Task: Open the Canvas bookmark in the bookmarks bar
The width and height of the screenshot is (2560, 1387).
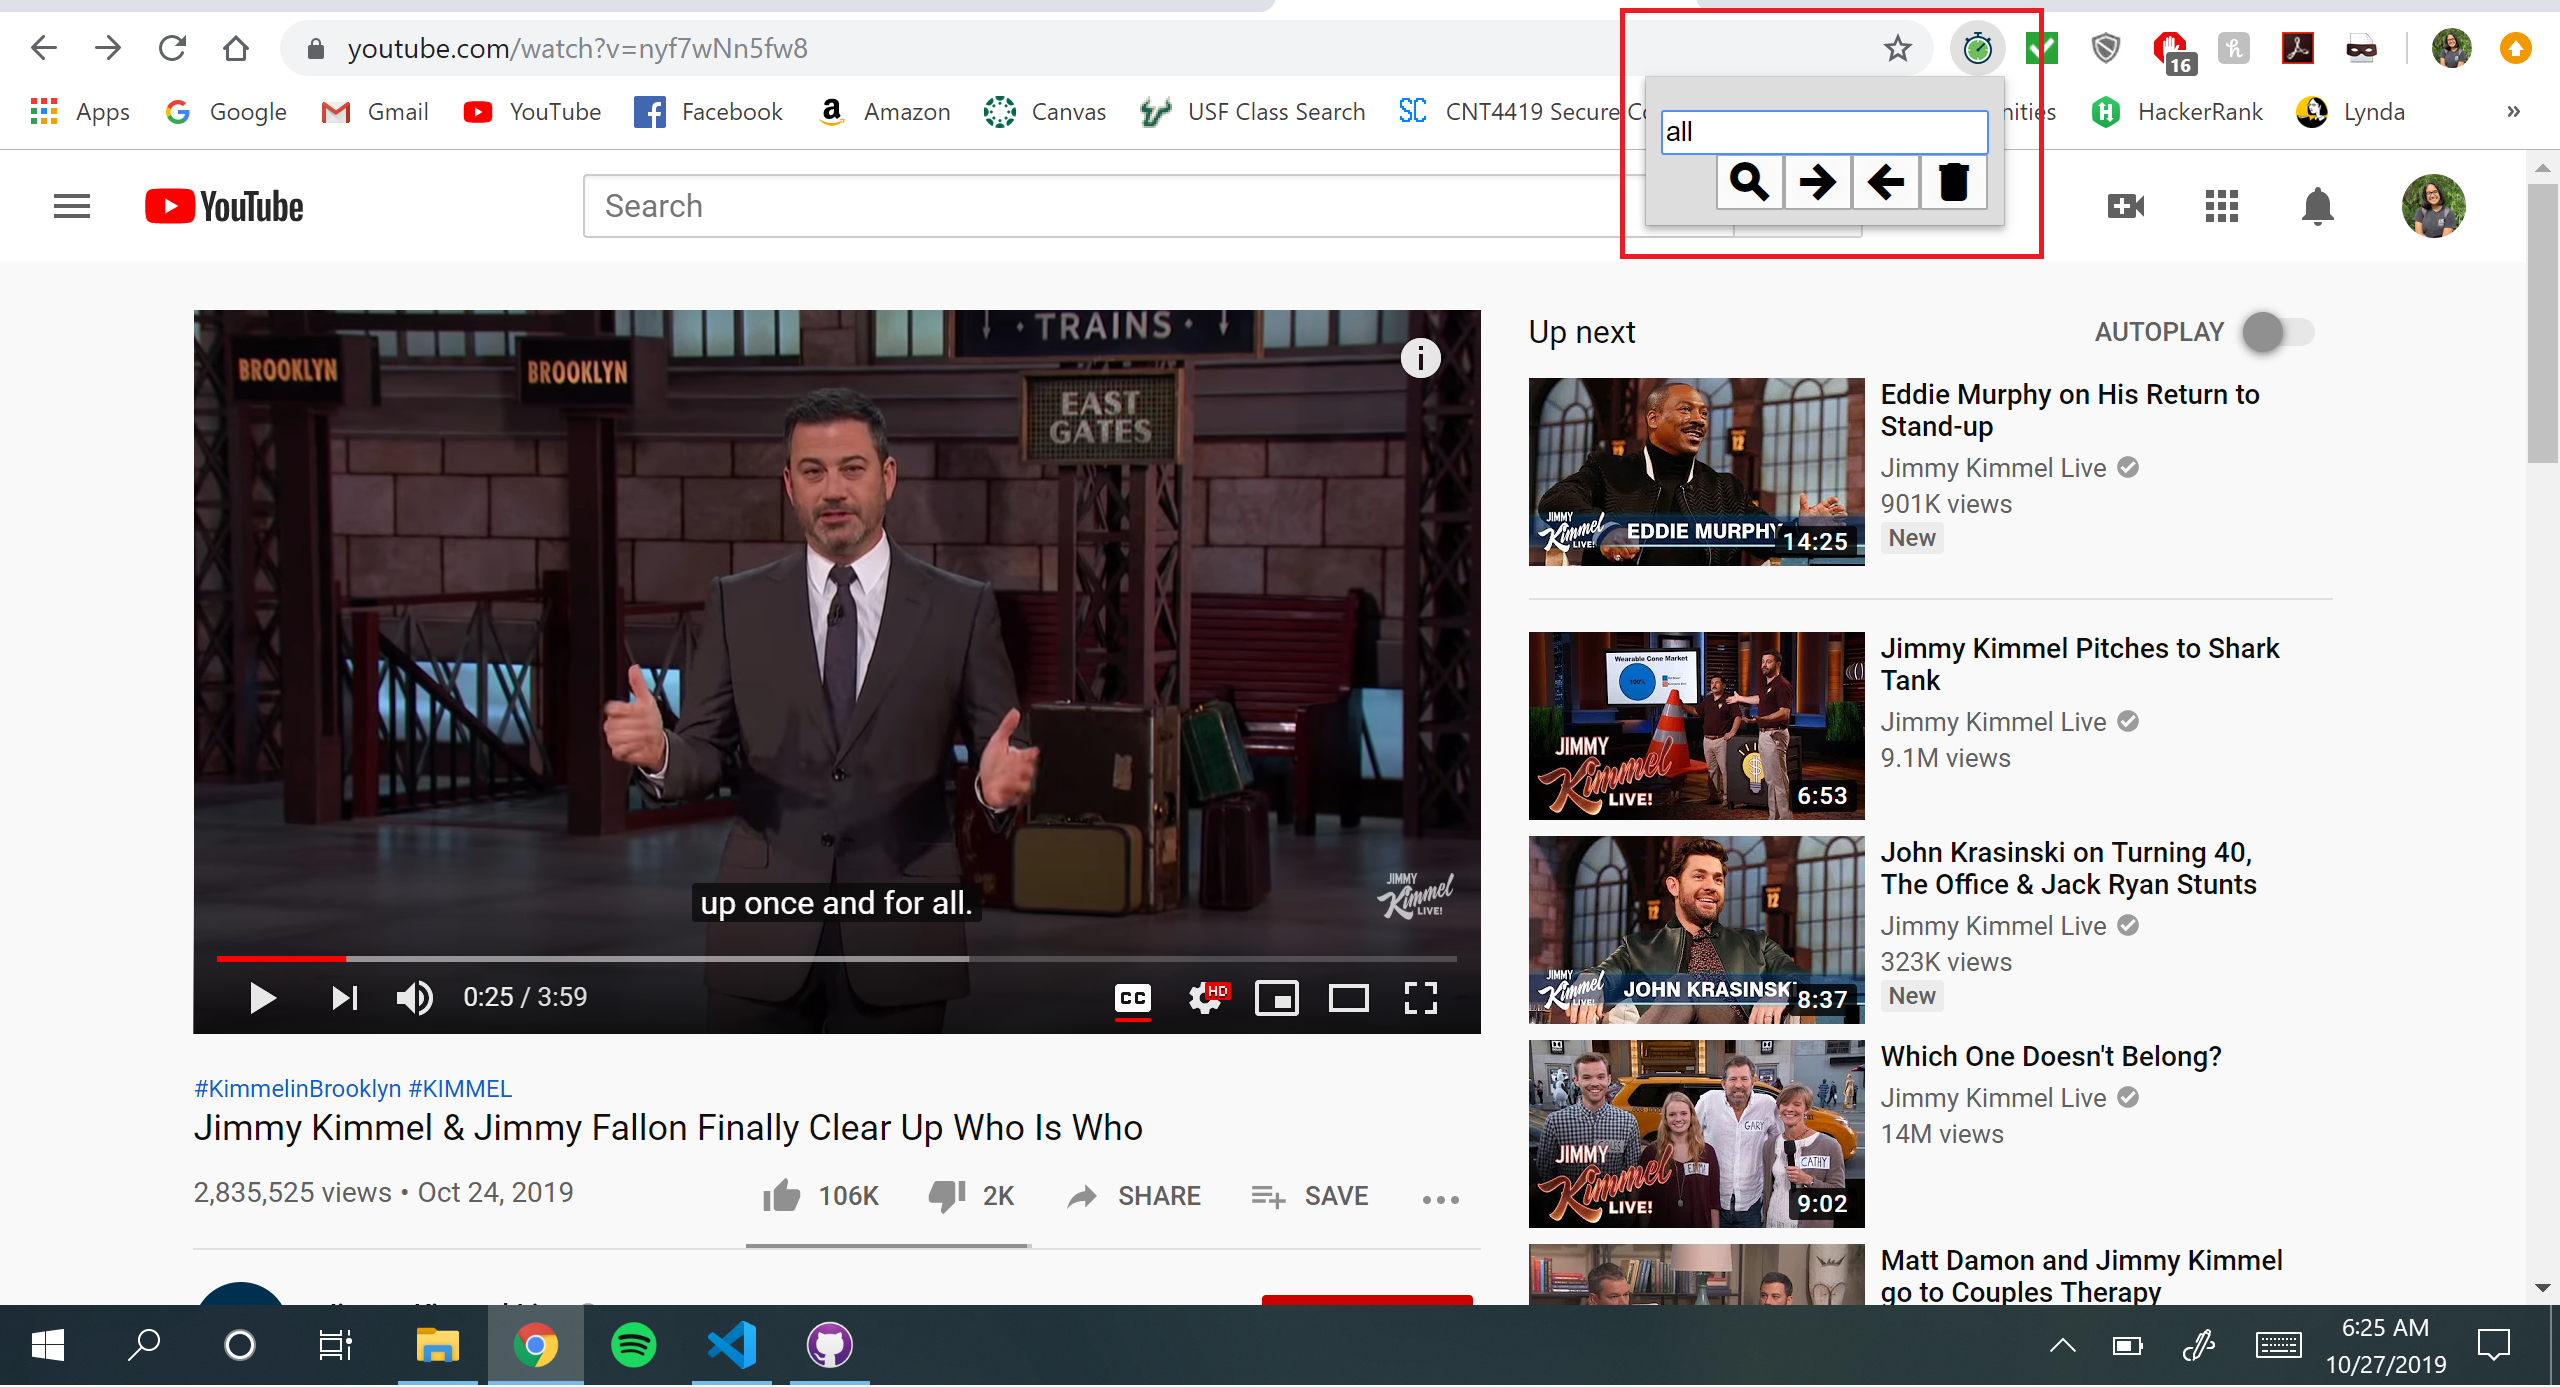Action: tap(1045, 112)
